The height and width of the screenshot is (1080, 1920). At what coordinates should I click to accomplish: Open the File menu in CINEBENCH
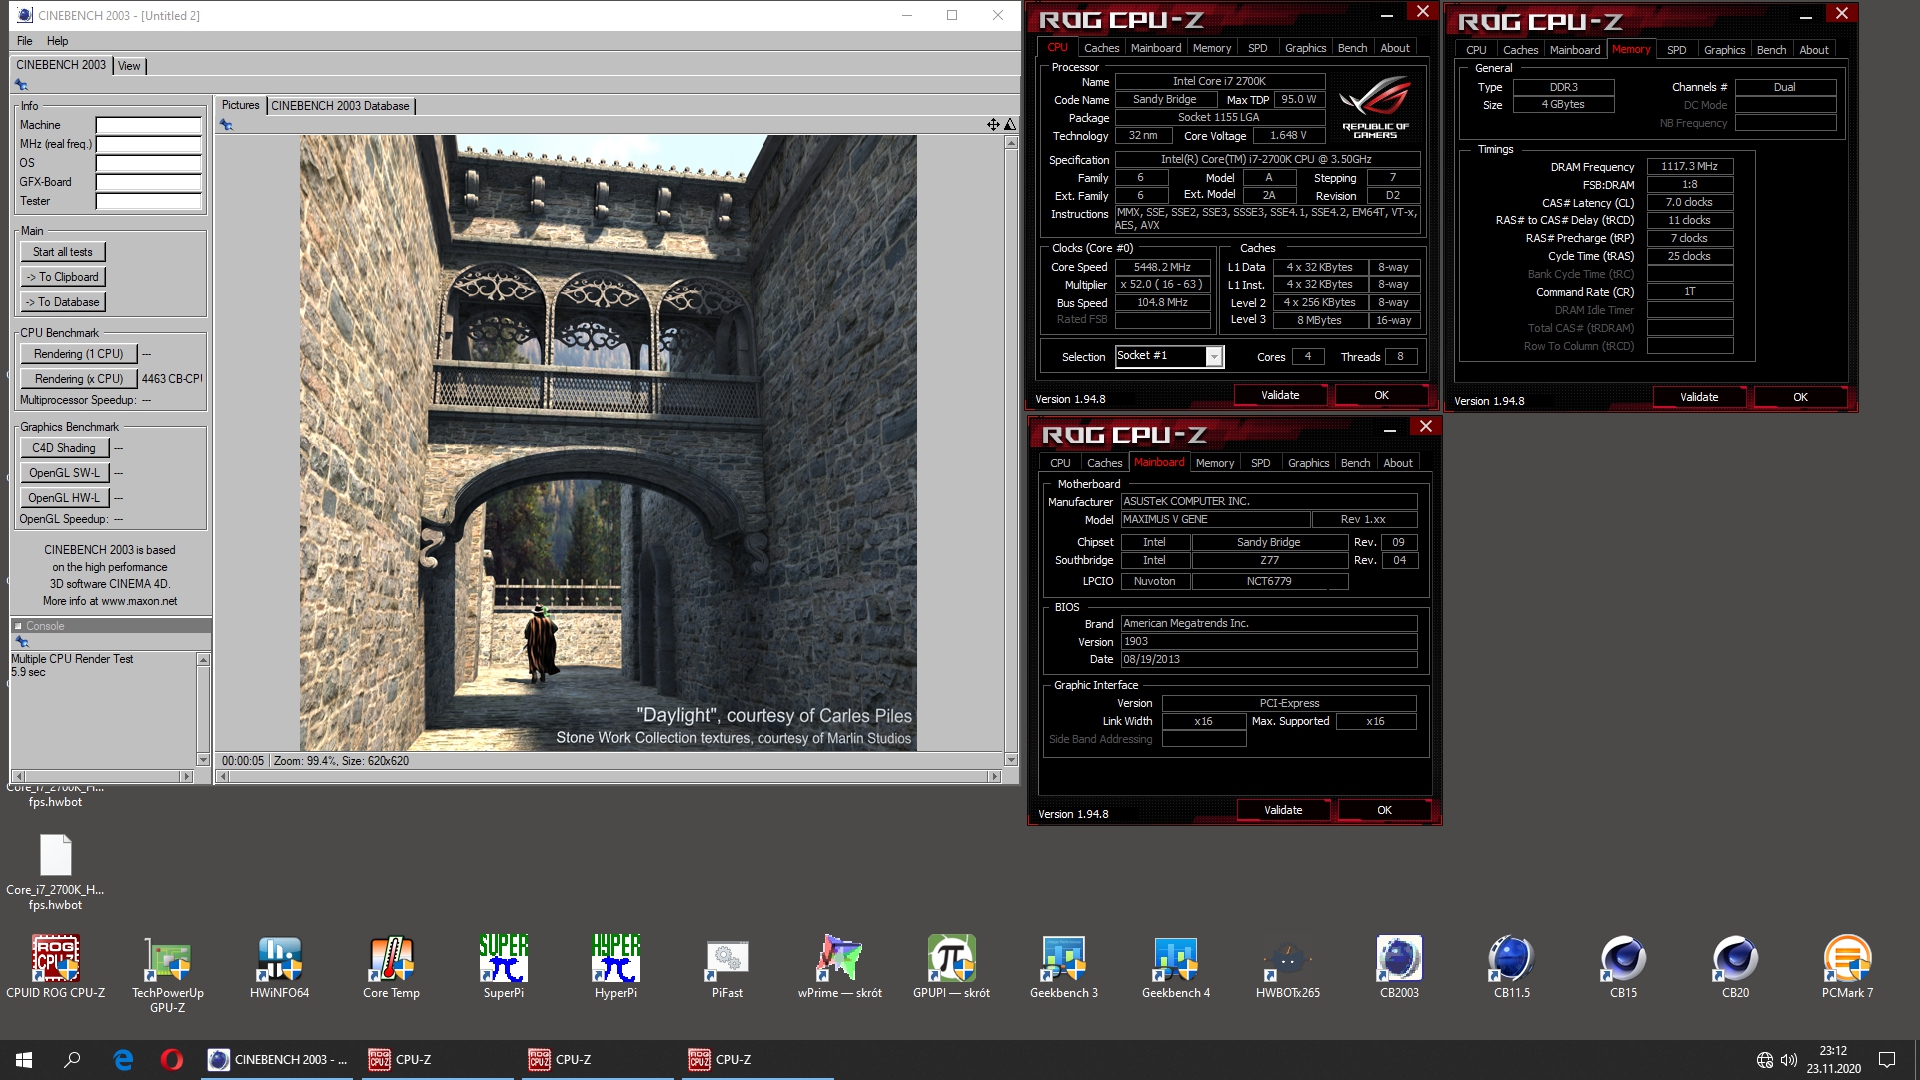tap(25, 41)
